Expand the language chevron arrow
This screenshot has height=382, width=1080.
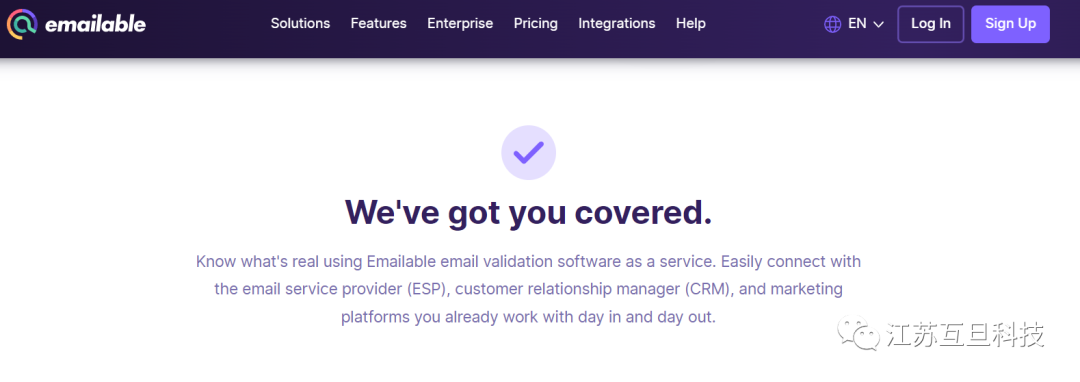[878, 25]
